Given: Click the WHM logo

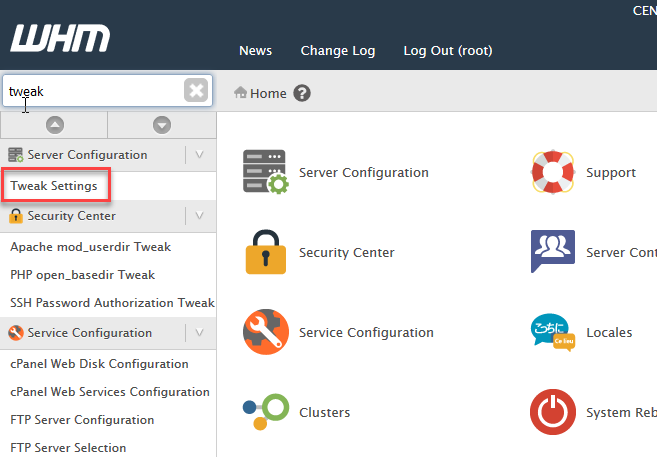Looking at the screenshot, I should tap(60, 38).
